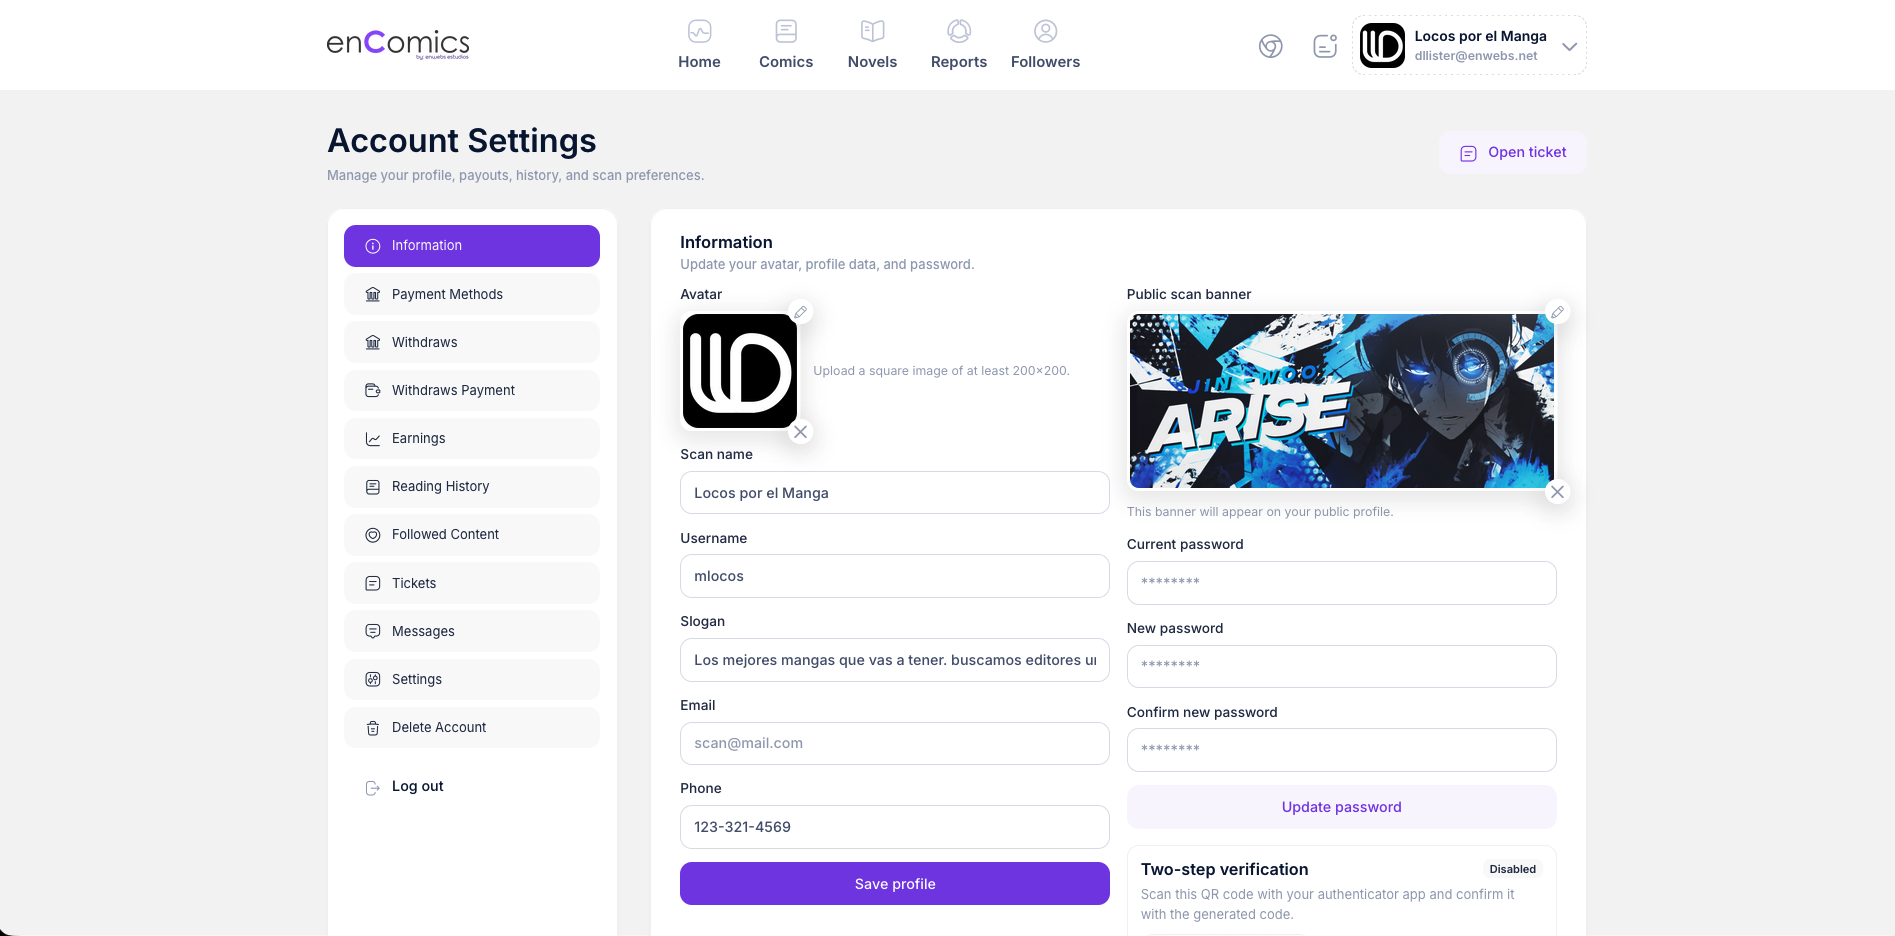
Task: Open Reading History section
Action: tap(472, 486)
